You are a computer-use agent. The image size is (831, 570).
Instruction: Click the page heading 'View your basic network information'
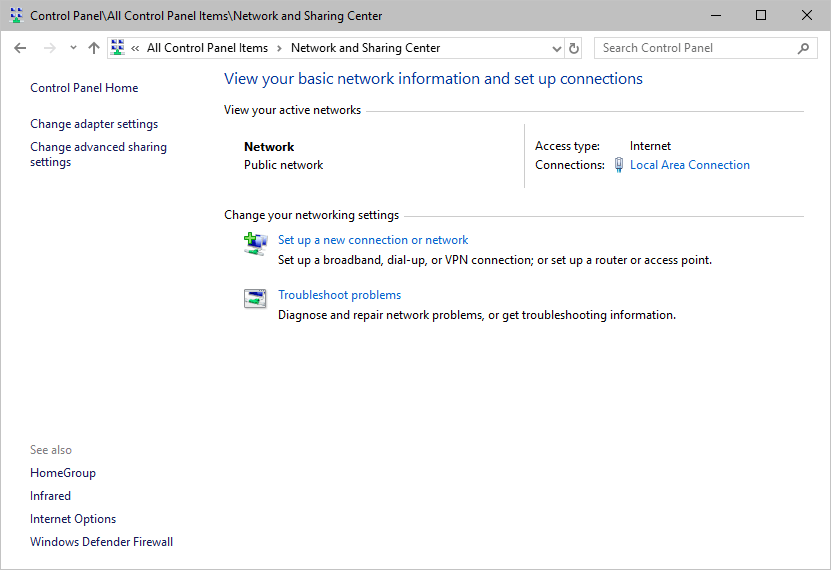point(433,79)
